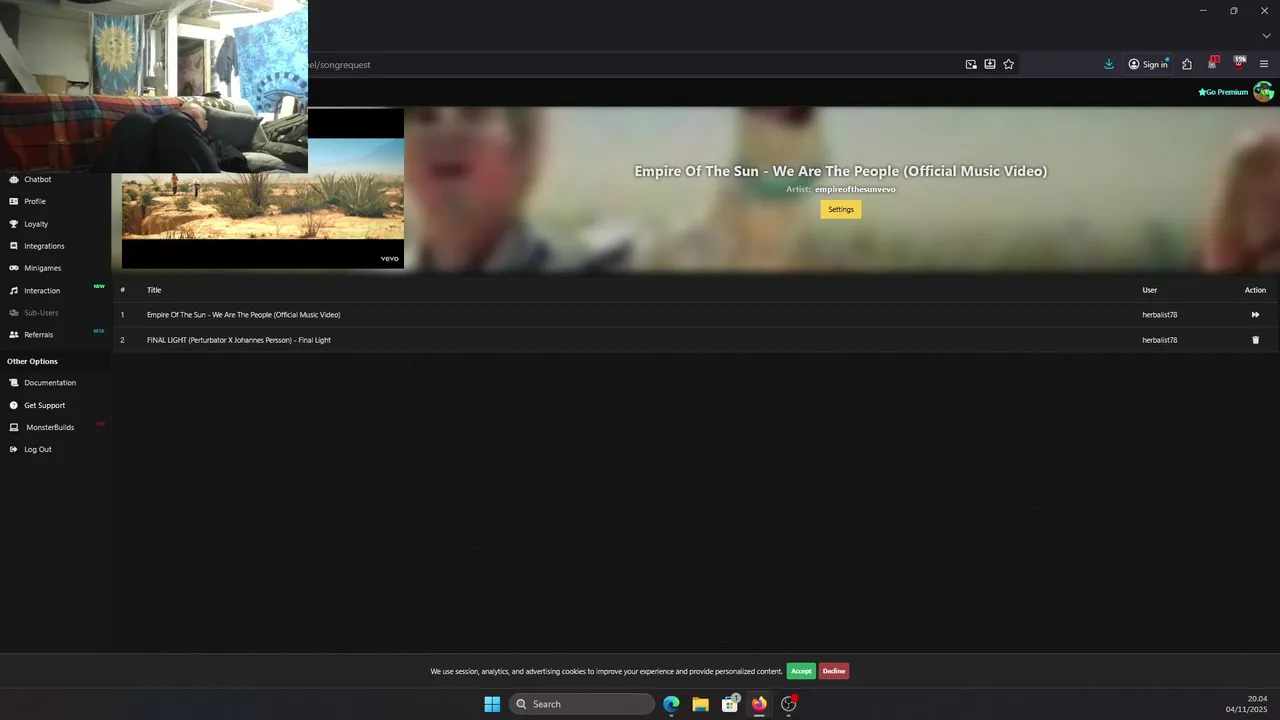The image size is (1280, 720).
Task: Click the install-app address bar icon
Action: click(x=990, y=64)
